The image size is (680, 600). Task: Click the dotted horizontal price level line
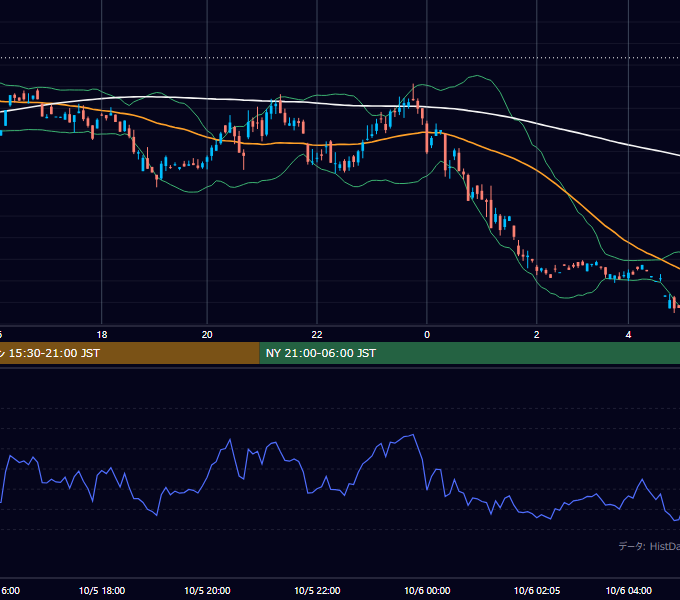(x=340, y=57)
